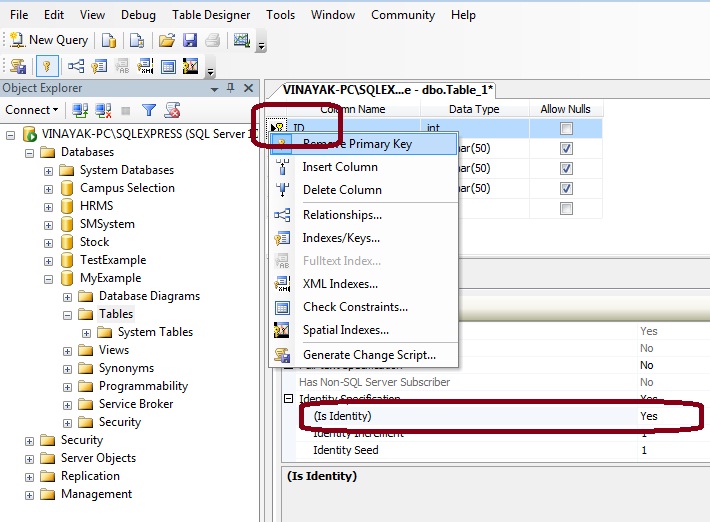Click the Save disk icon in toolbar
The width and height of the screenshot is (710, 522).
189,40
